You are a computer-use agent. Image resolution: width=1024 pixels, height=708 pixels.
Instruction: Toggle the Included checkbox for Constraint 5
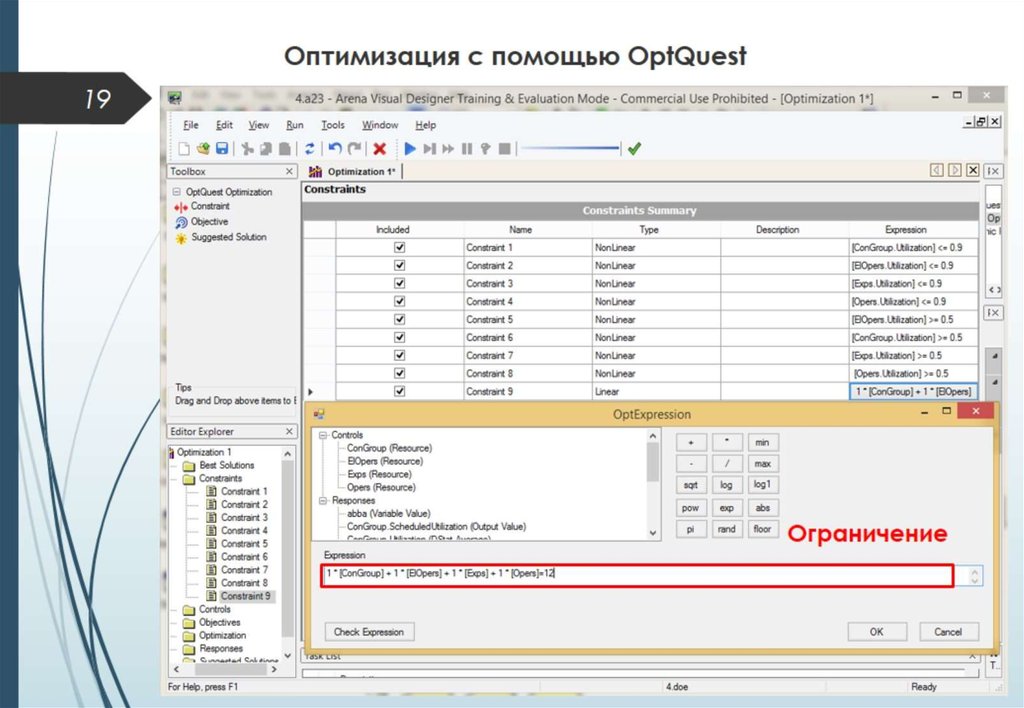(398, 319)
